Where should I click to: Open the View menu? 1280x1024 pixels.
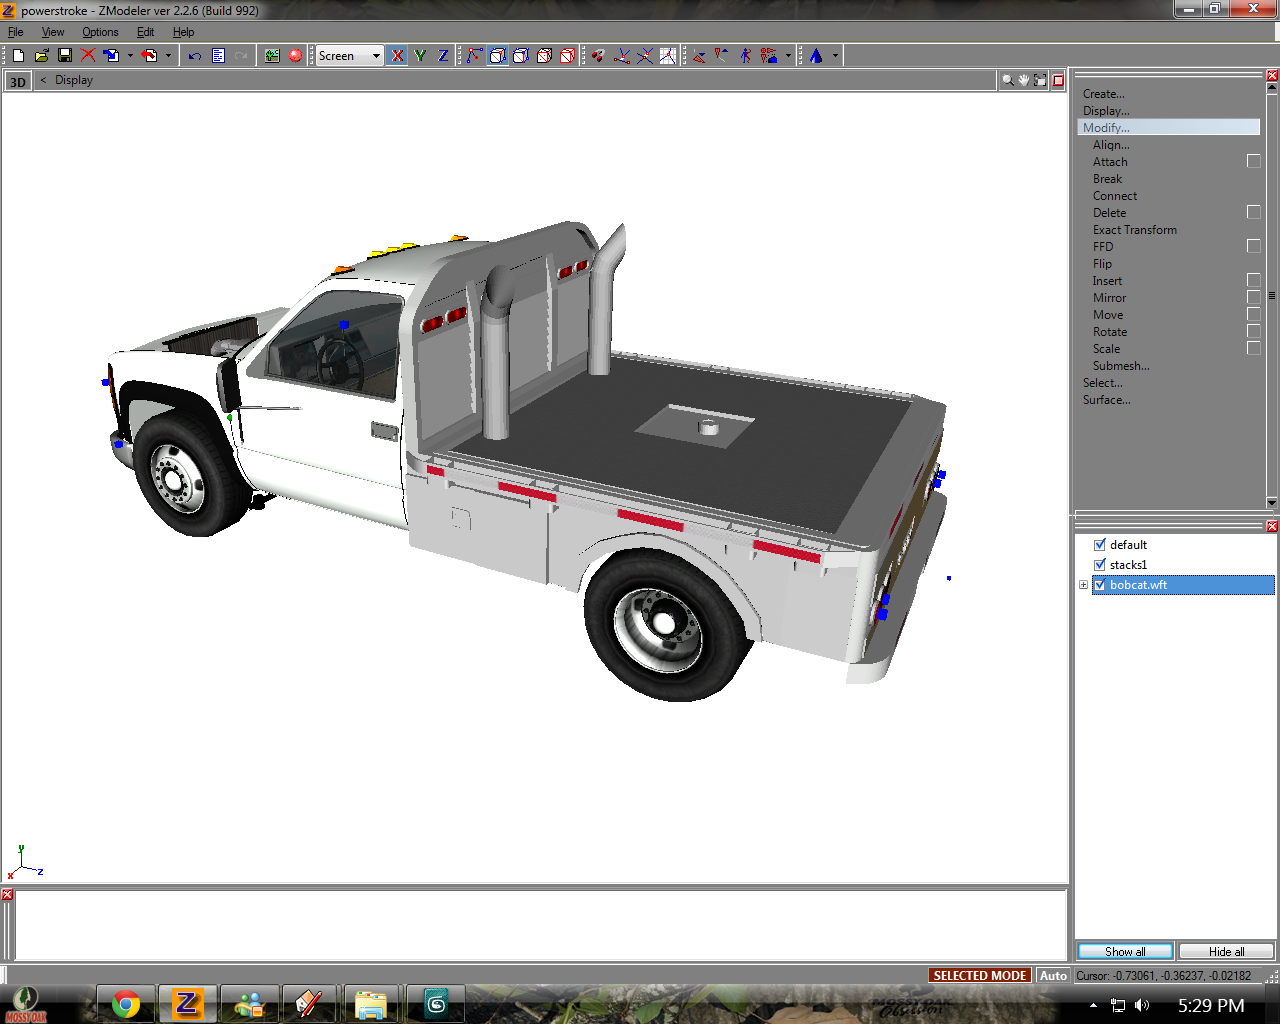(53, 32)
